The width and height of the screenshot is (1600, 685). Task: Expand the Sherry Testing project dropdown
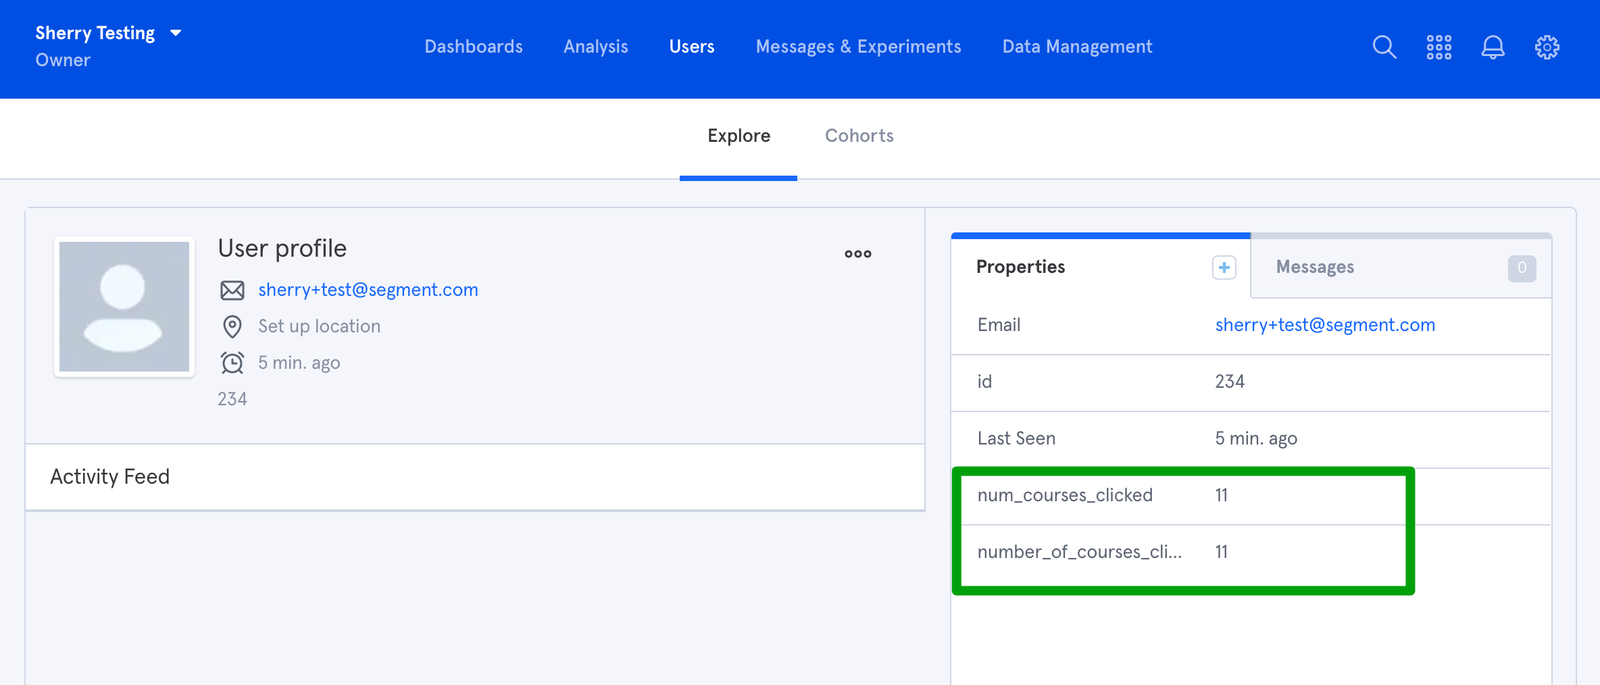coord(176,33)
